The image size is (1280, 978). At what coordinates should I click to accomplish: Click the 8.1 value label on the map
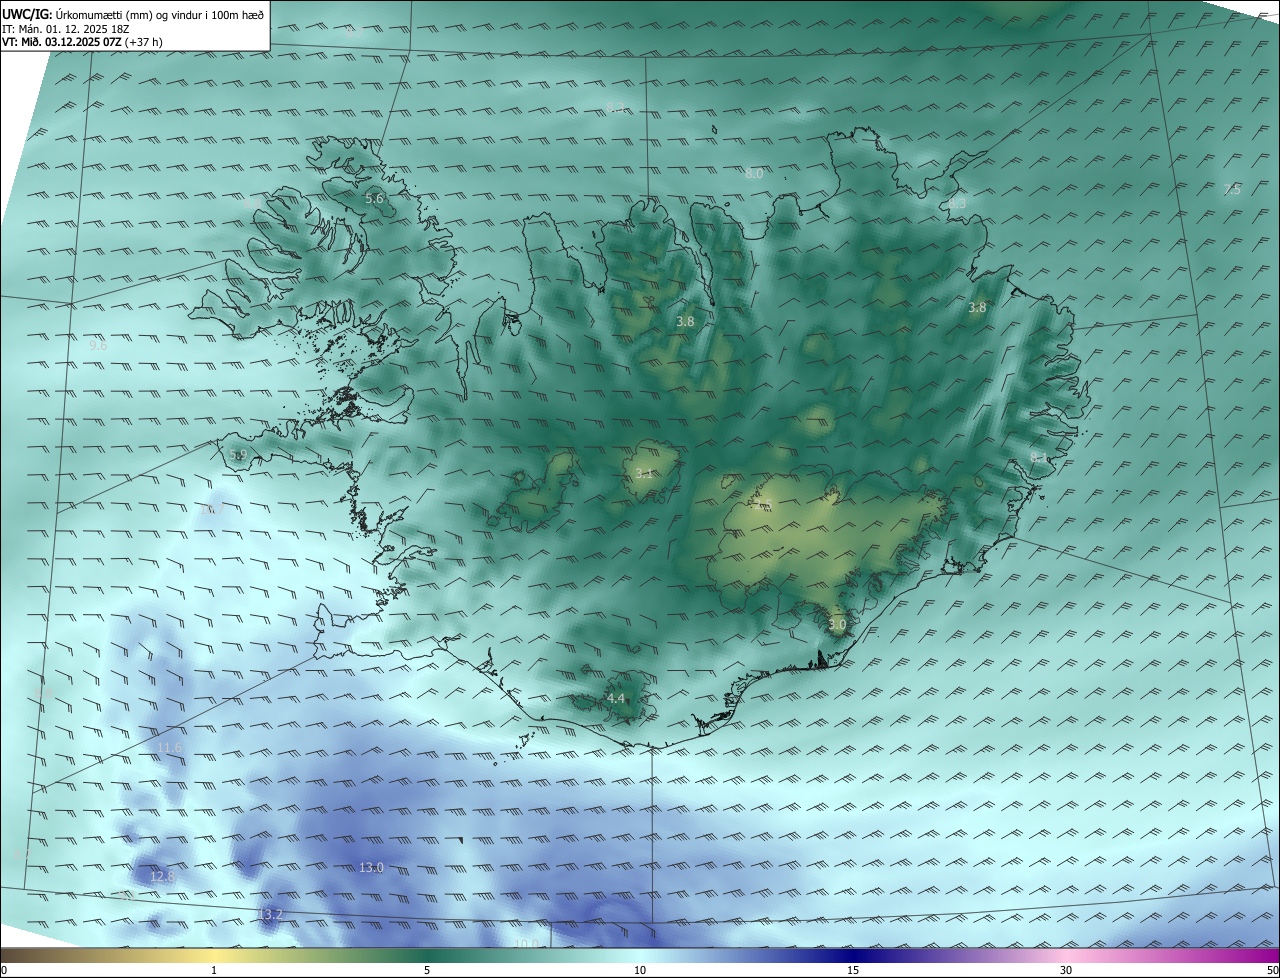coord(1038,458)
